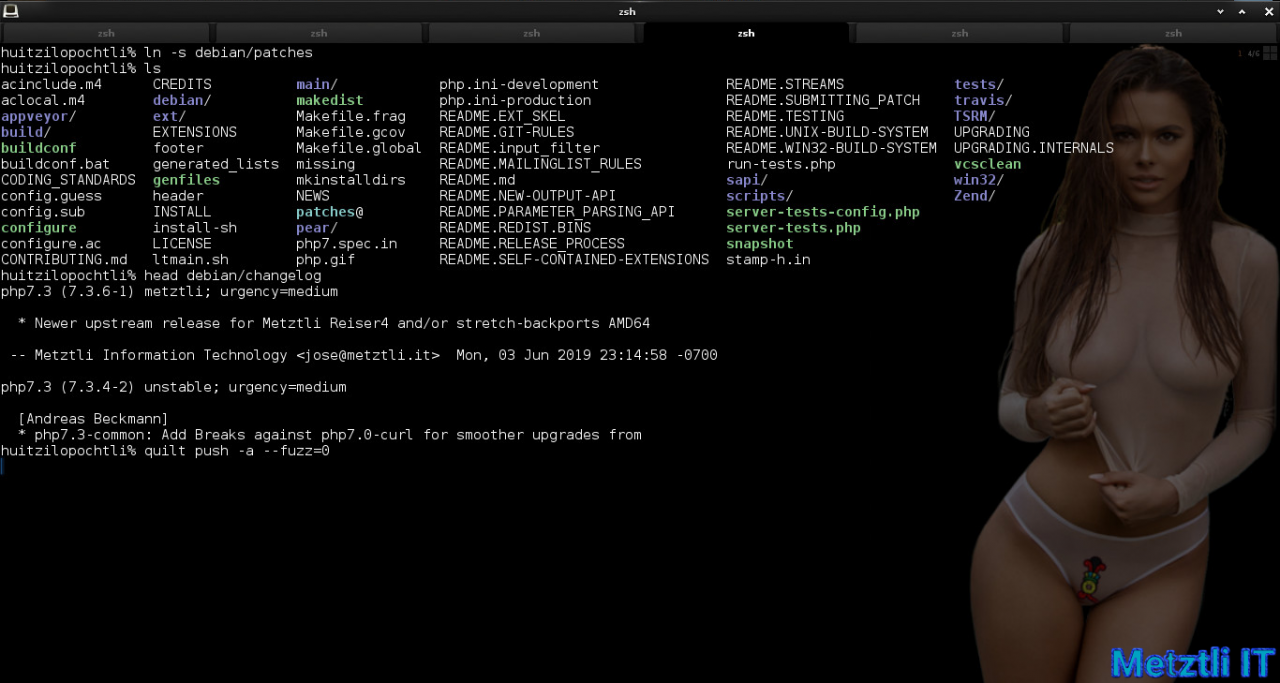This screenshot has width=1280, height=683.
Task: Click 'php.gif' file name
Action: pos(326,260)
